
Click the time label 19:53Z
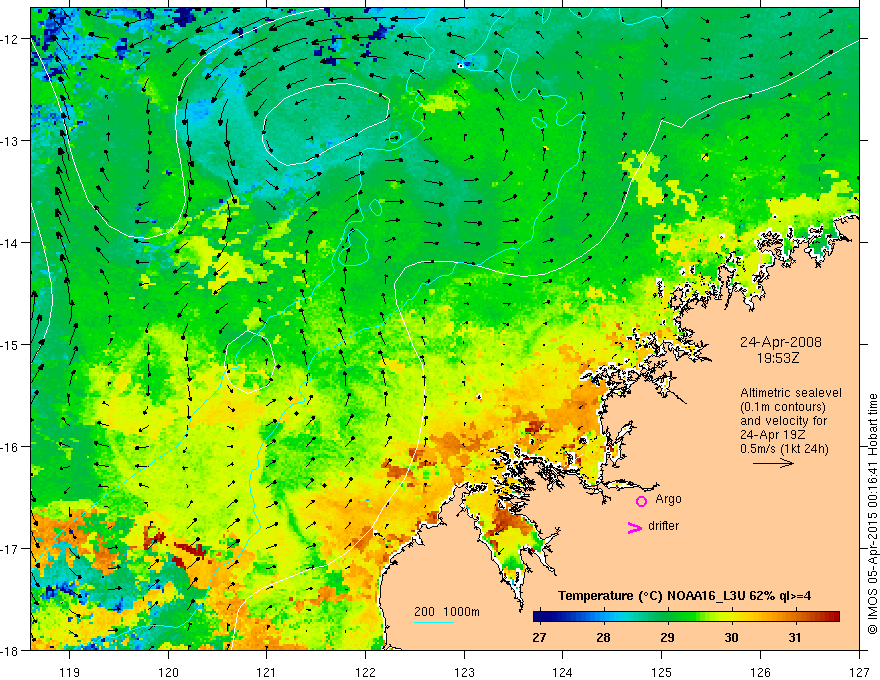coord(778,358)
